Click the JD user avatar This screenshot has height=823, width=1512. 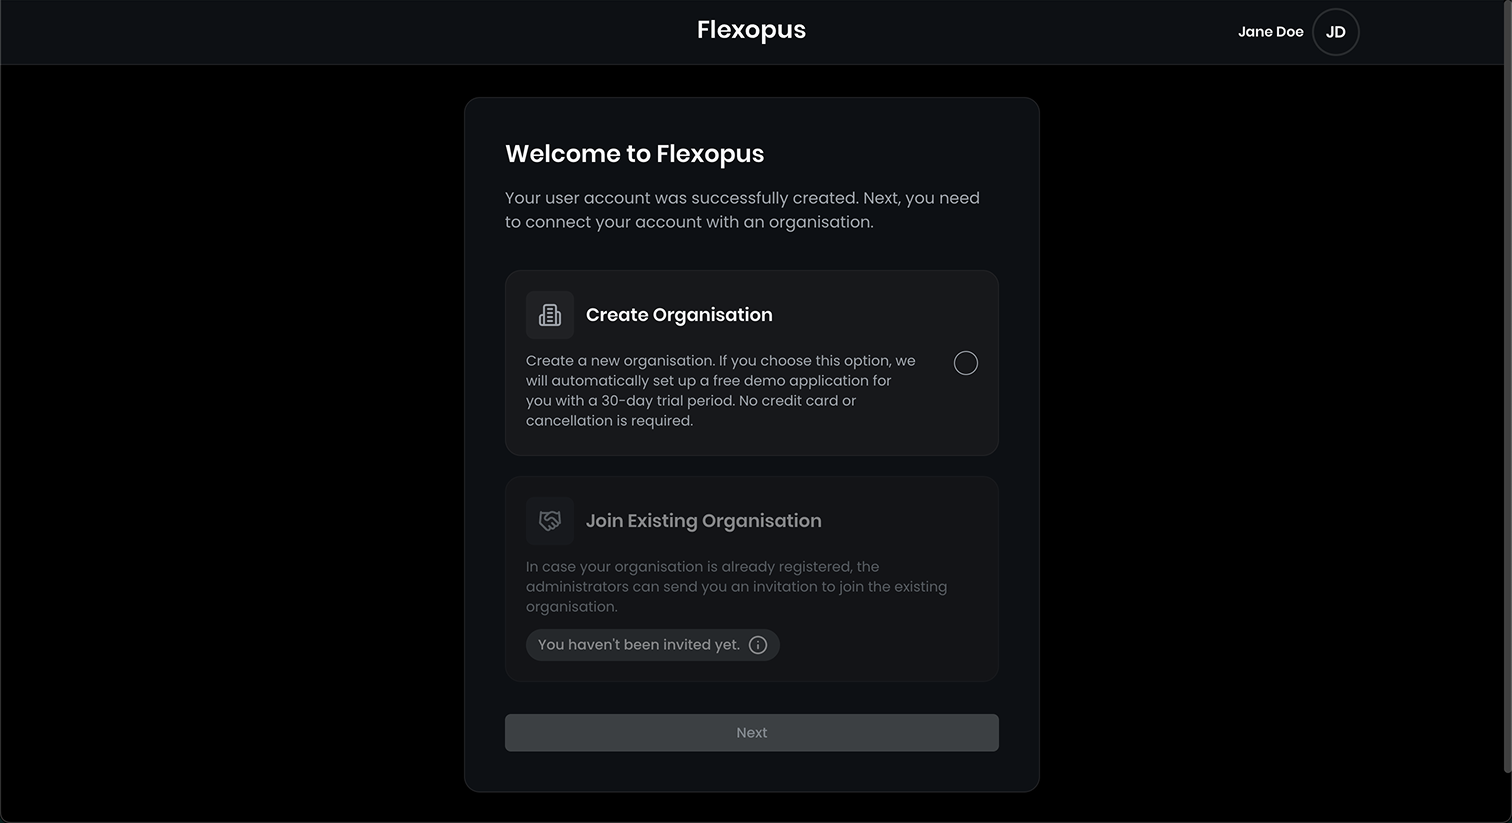pos(1335,32)
